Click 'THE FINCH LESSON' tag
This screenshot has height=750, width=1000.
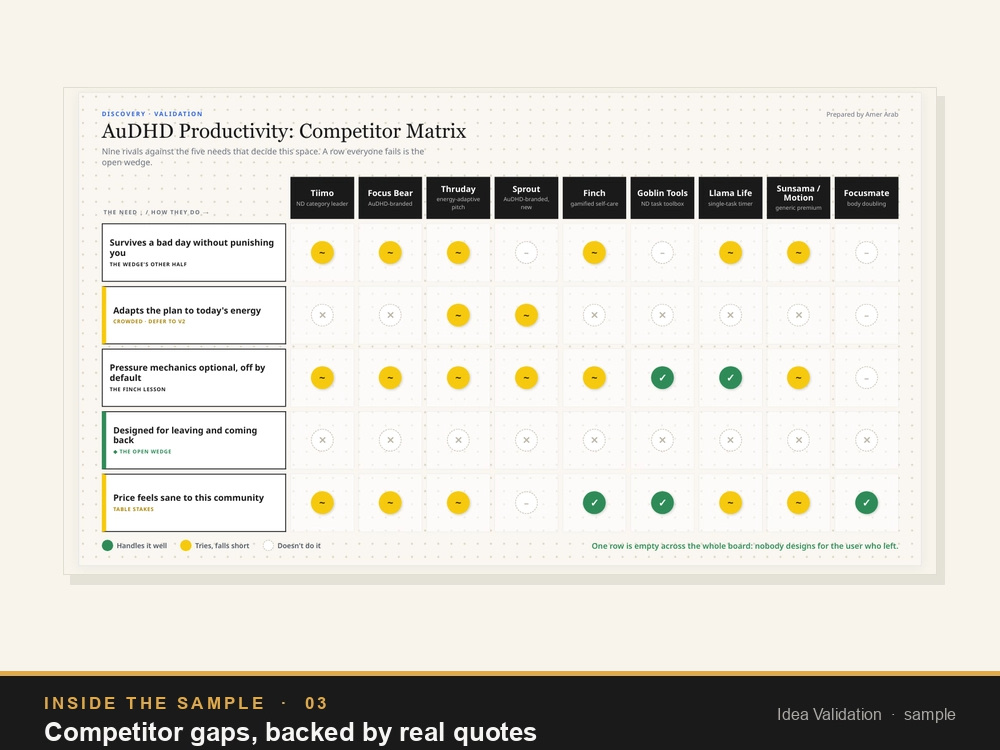point(137,389)
